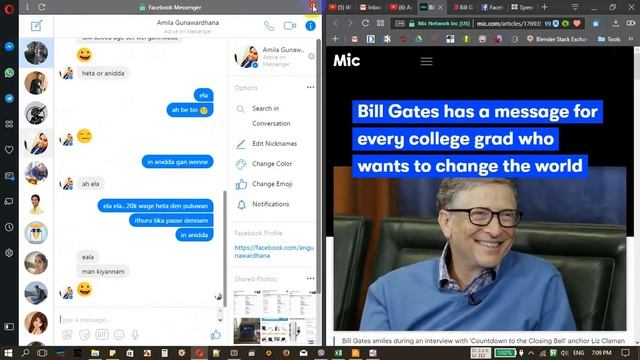Open the GIF picker
Image resolution: width=640 pixels, height=360 pixels.
tap(102, 335)
